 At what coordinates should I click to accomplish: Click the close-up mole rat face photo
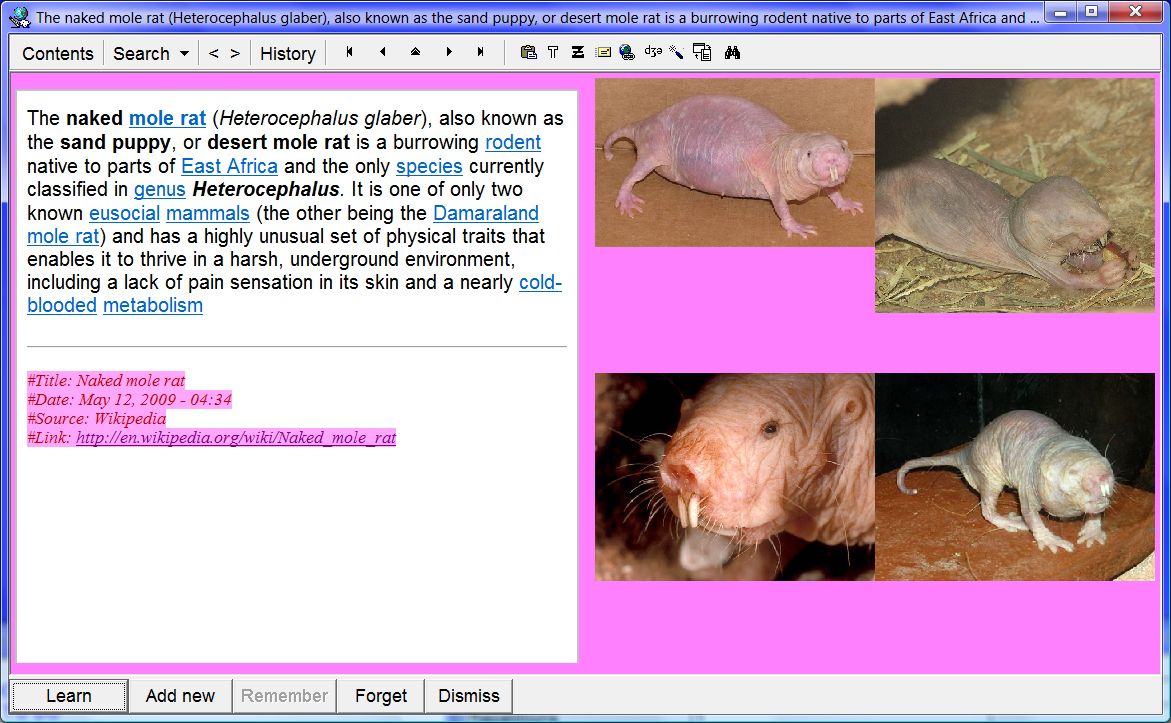click(x=734, y=476)
